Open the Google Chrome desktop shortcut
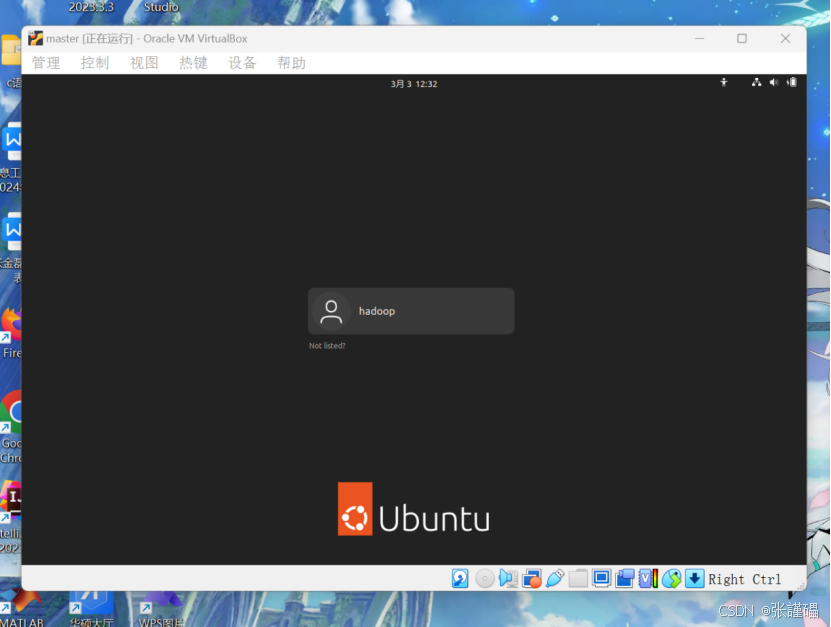Image resolution: width=831 pixels, height=627 pixels. tap(11, 427)
